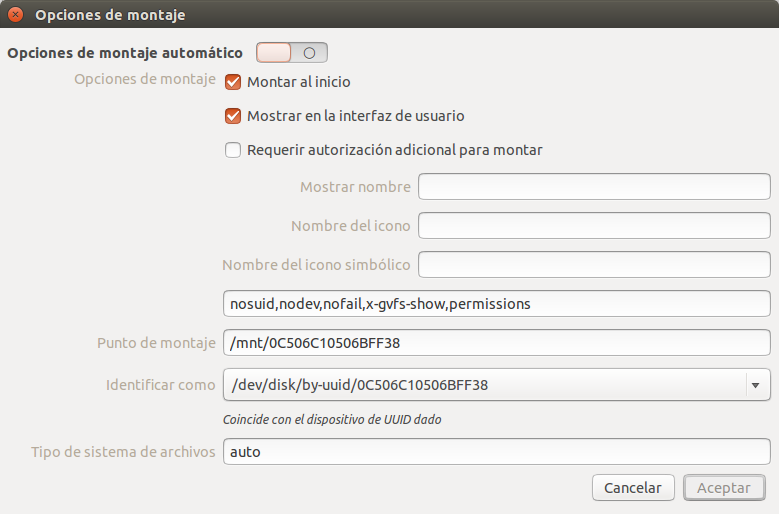The width and height of the screenshot is (779, 514).
Task: Enable Requerir autorización adicional para montar
Action: [x=233, y=150]
